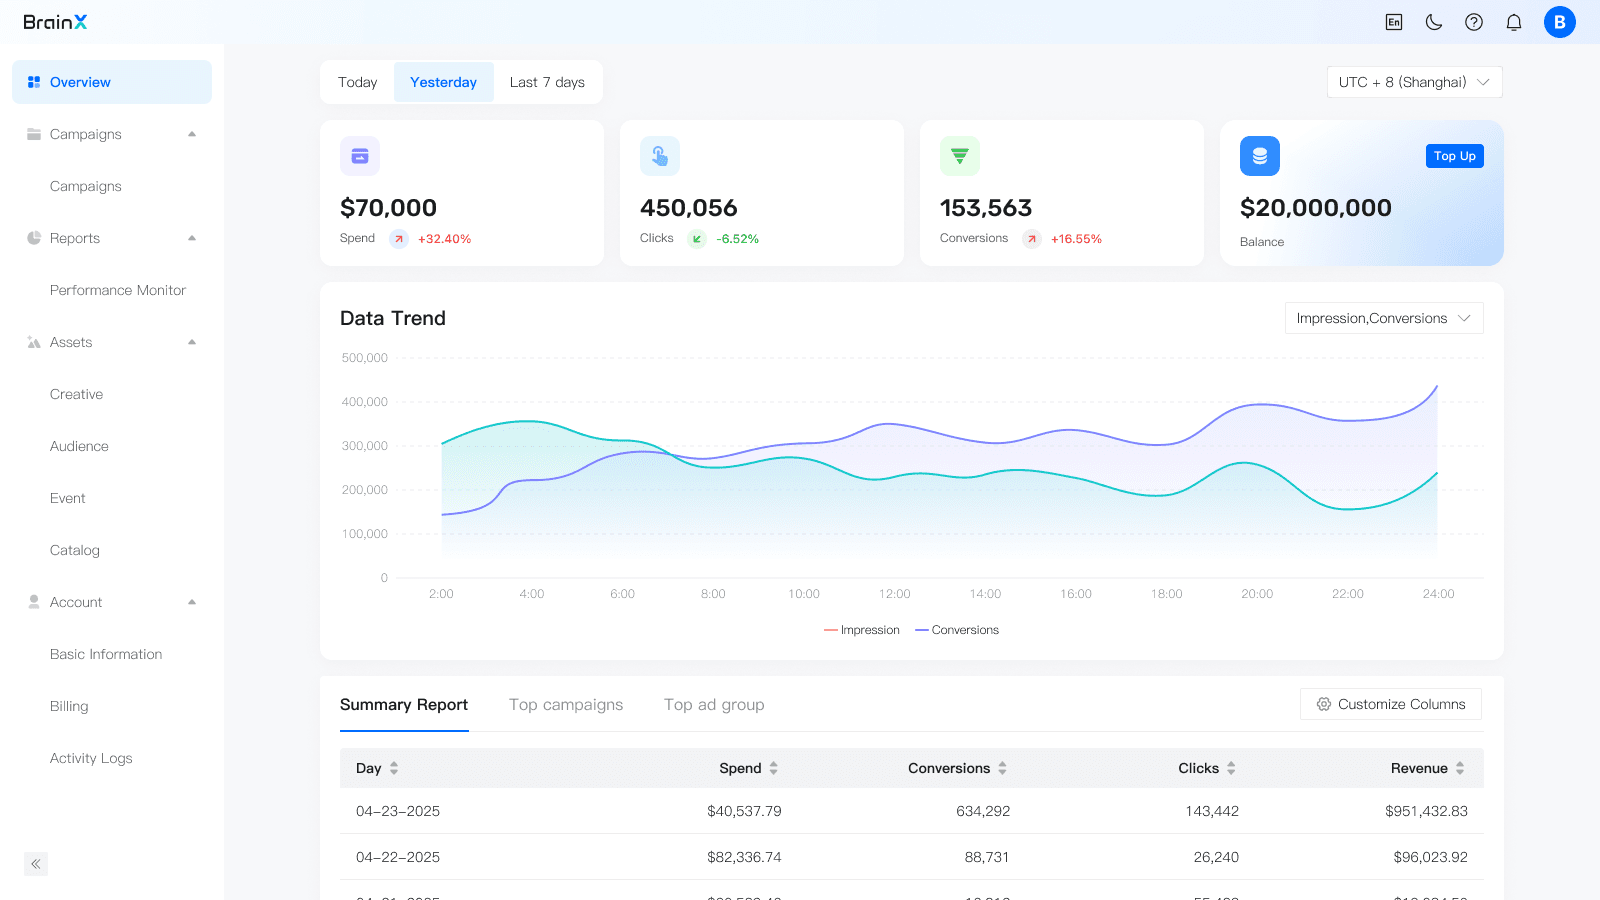Click the Customize Columns gear icon

[x=1324, y=704]
